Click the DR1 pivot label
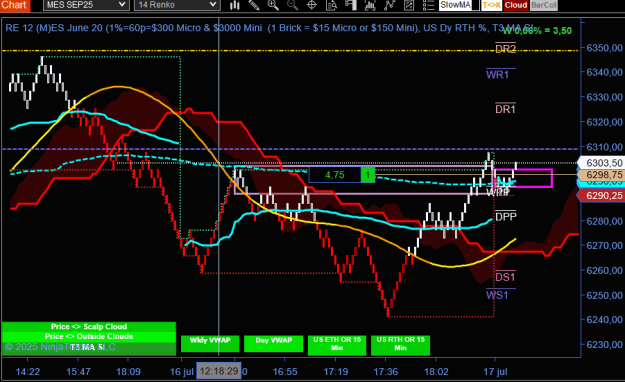This screenshot has height=382, width=625. [x=505, y=109]
